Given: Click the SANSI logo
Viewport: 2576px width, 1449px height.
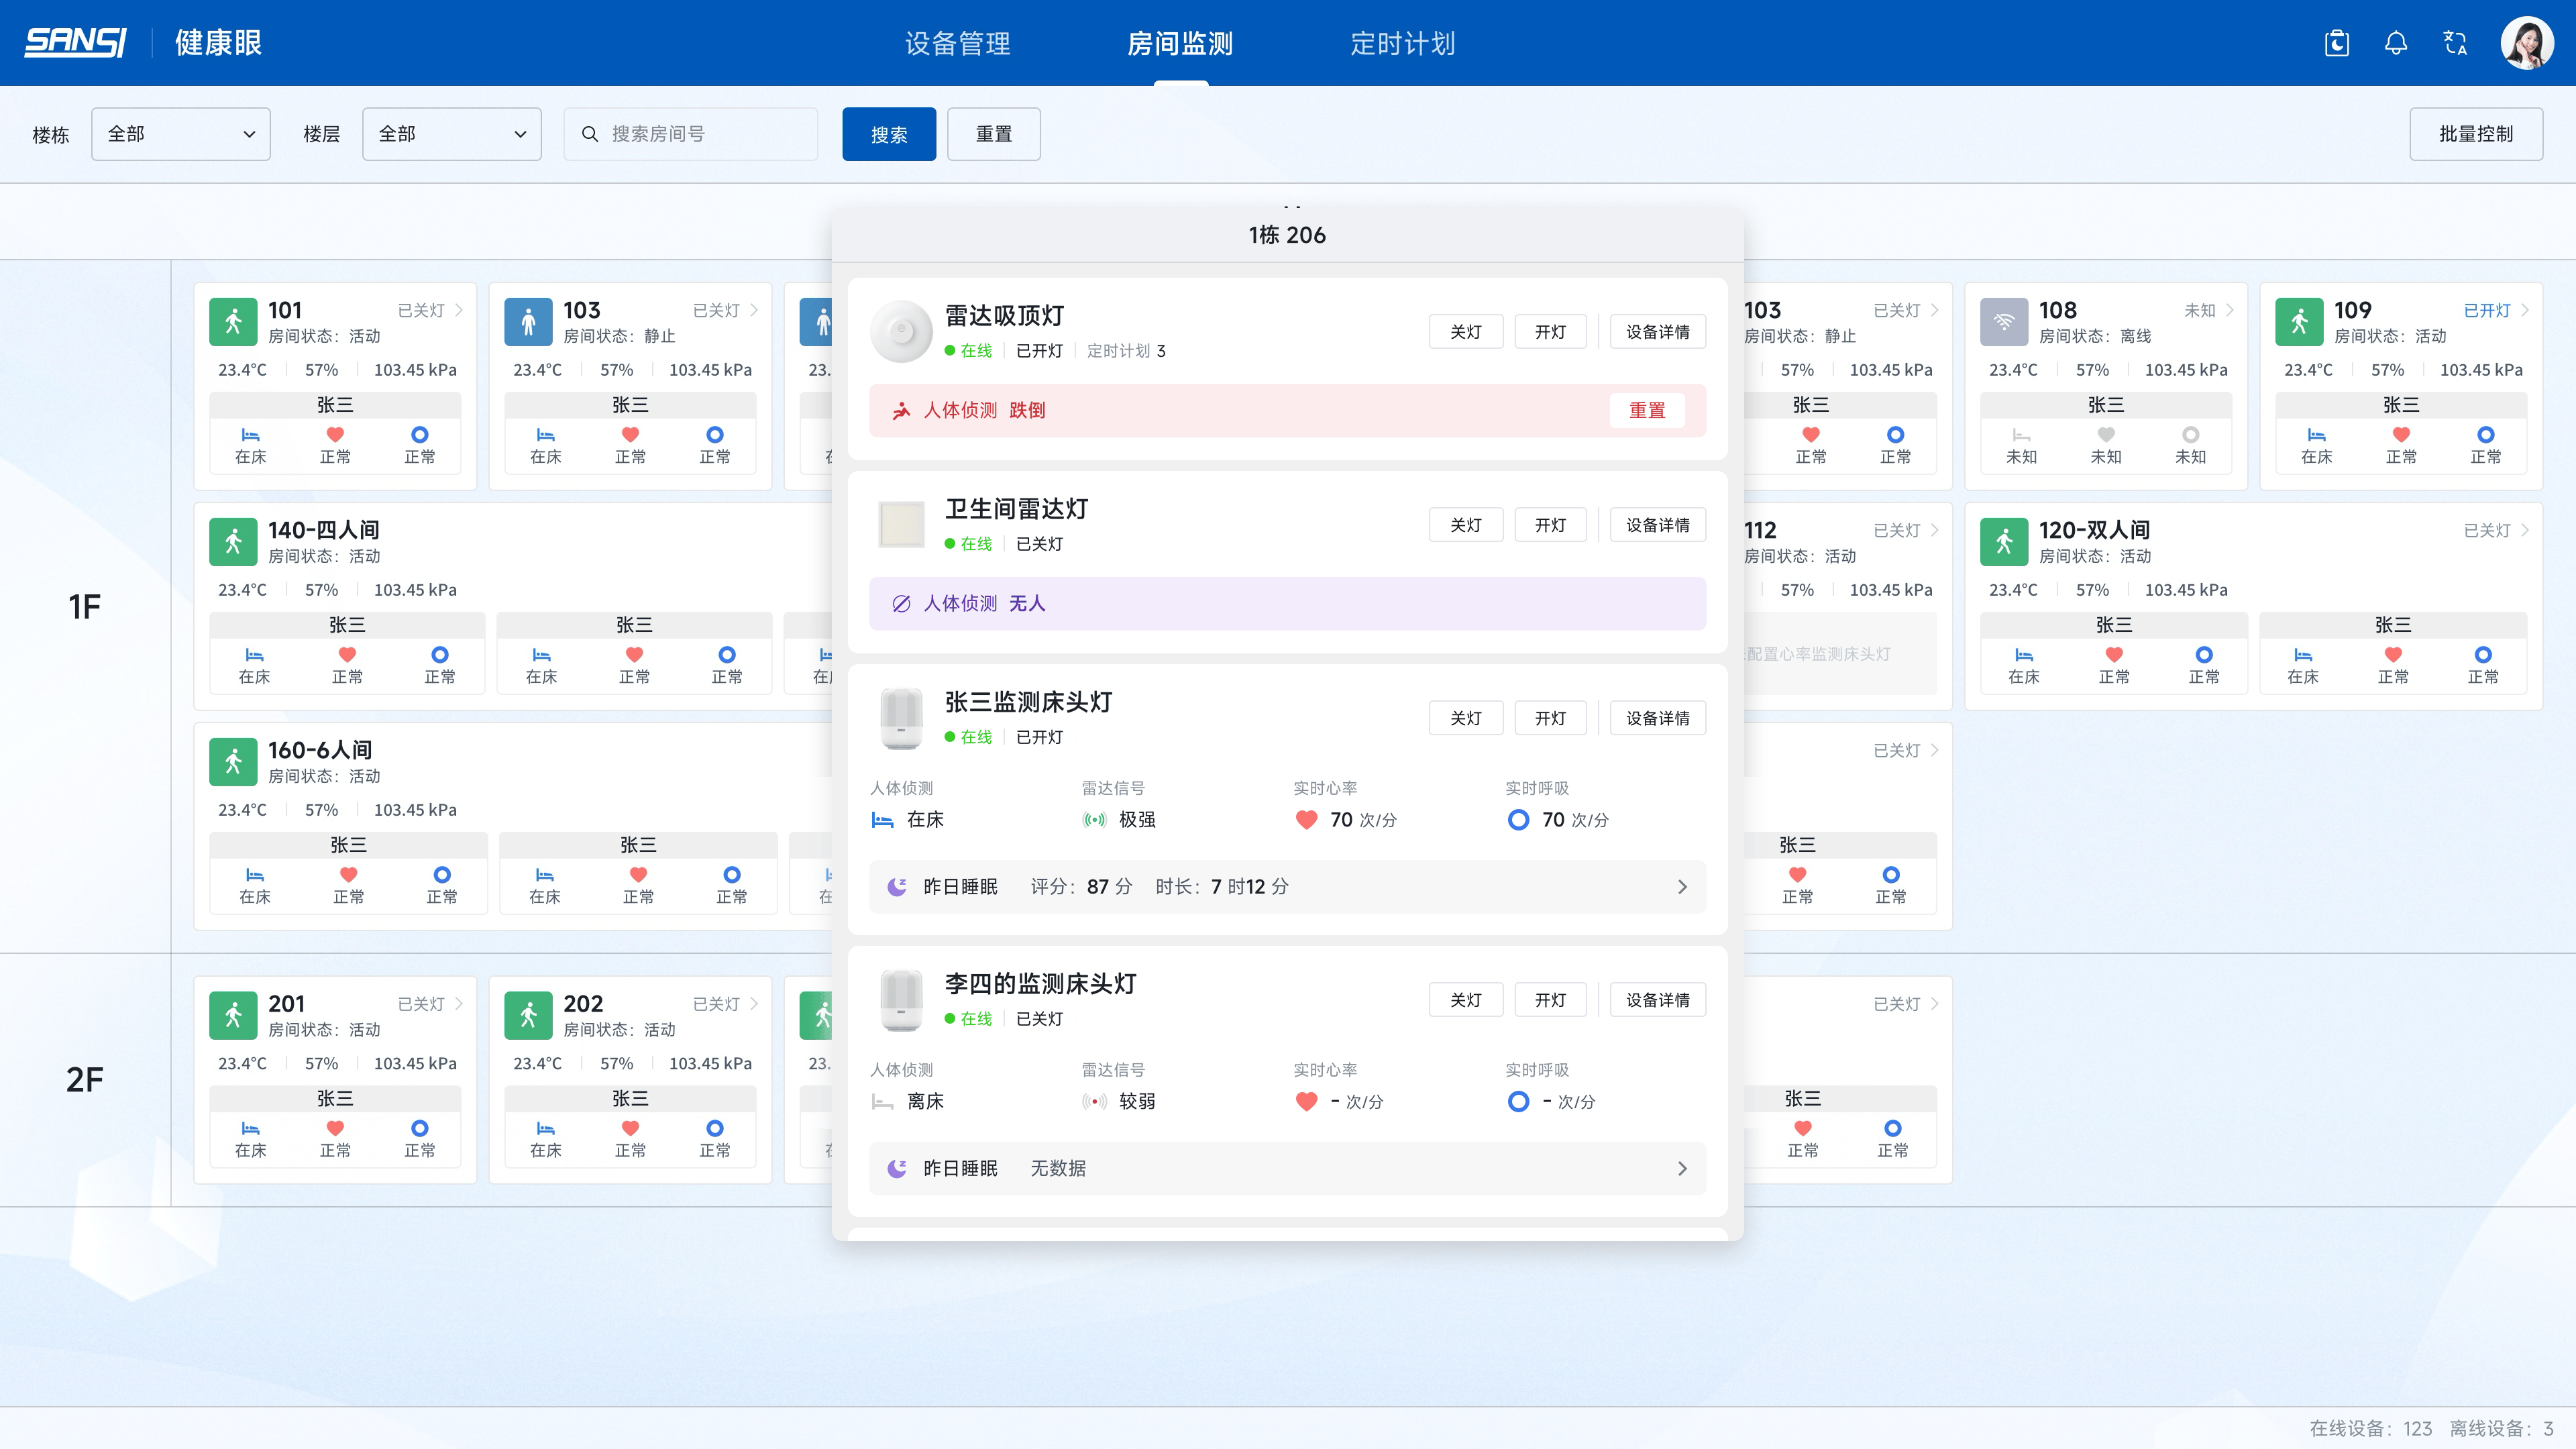Looking at the screenshot, I should (x=75, y=43).
